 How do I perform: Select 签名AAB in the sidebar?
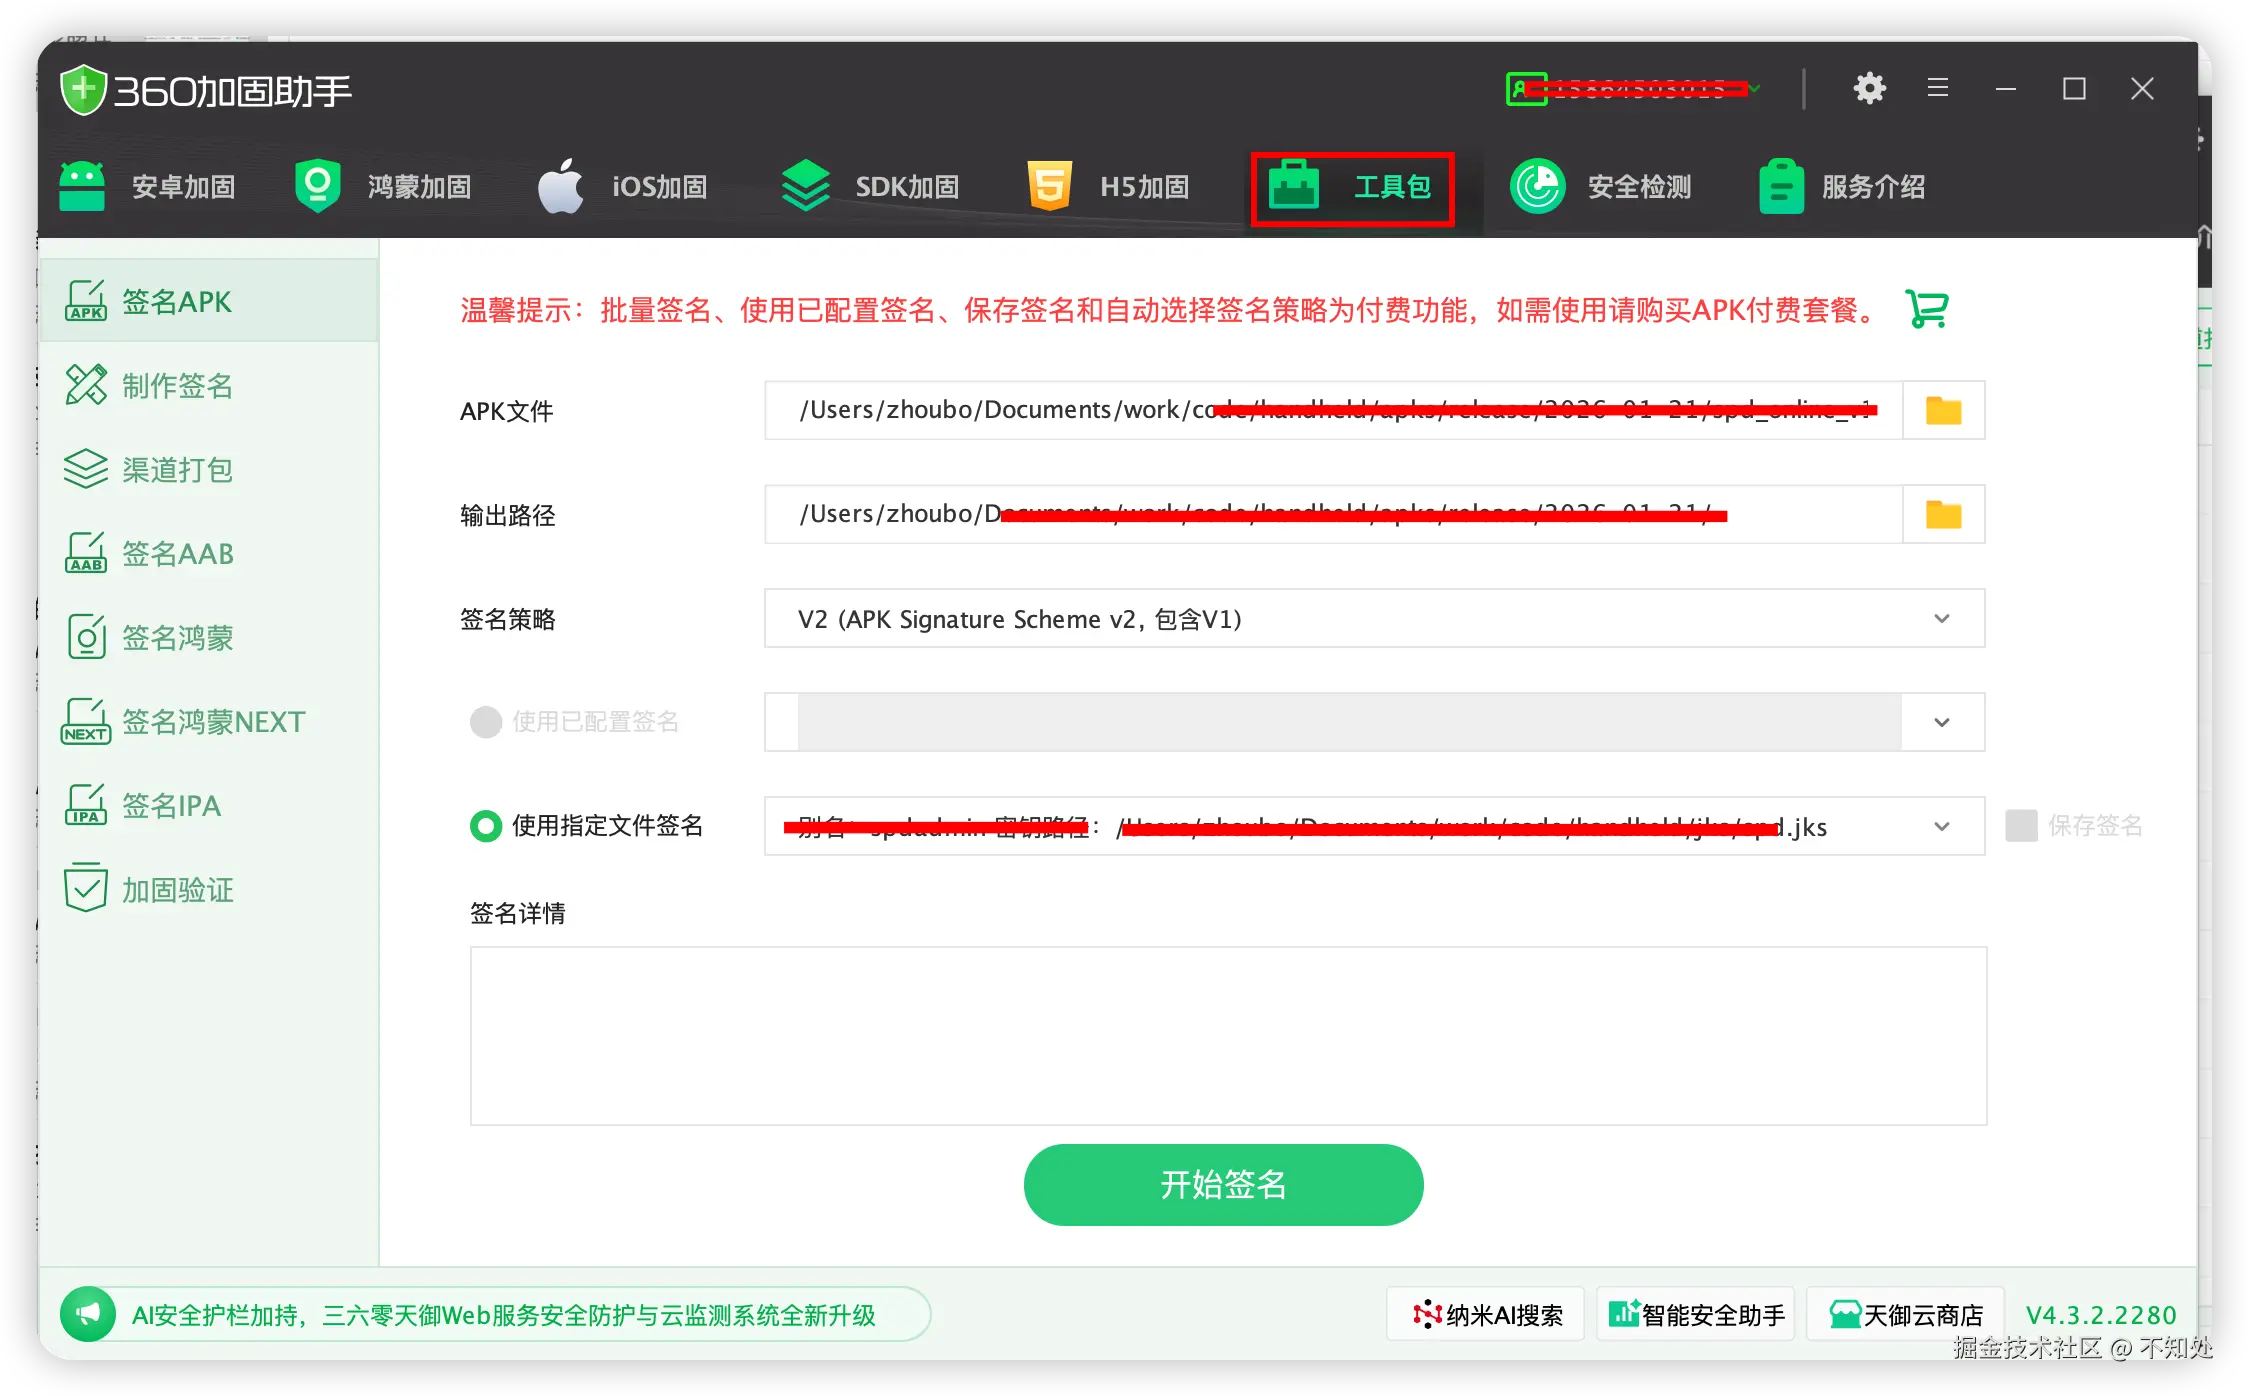coord(209,553)
